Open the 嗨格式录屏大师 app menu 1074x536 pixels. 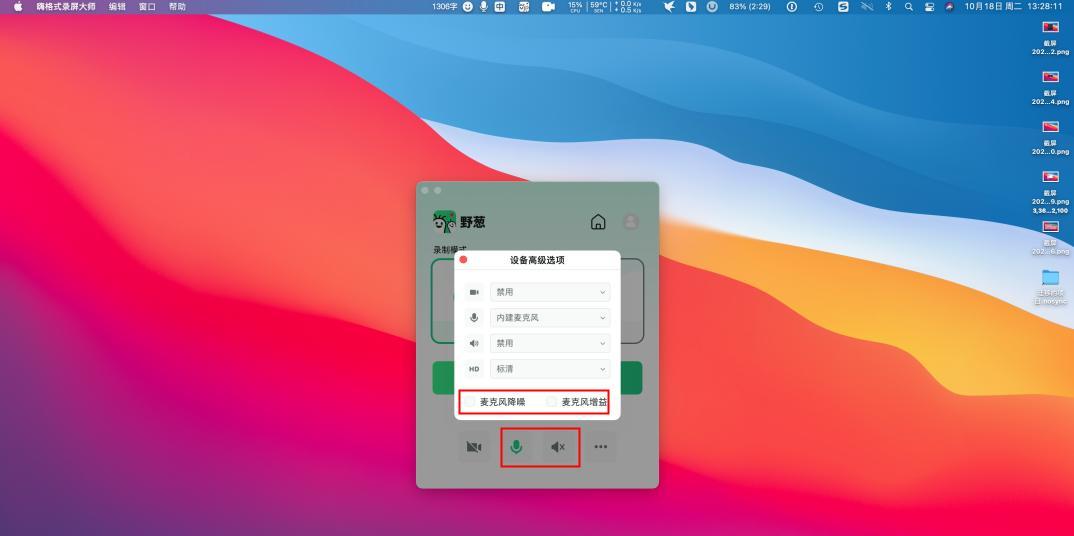pos(66,6)
